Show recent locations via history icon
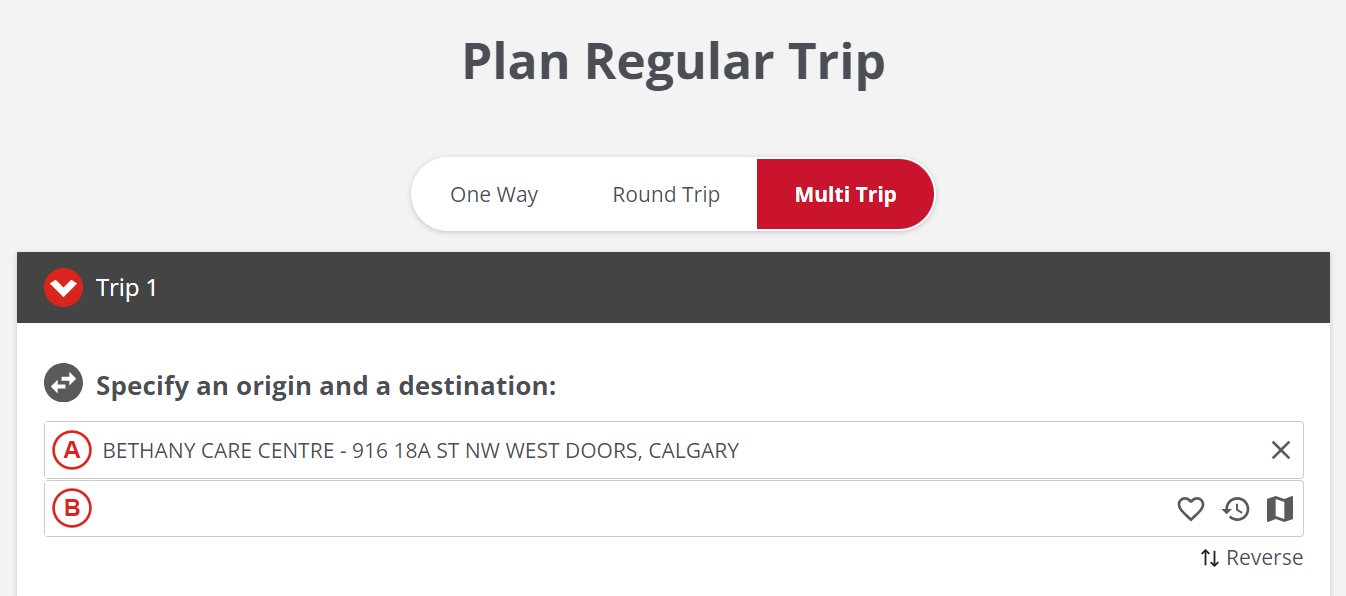 [x=1236, y=509]
